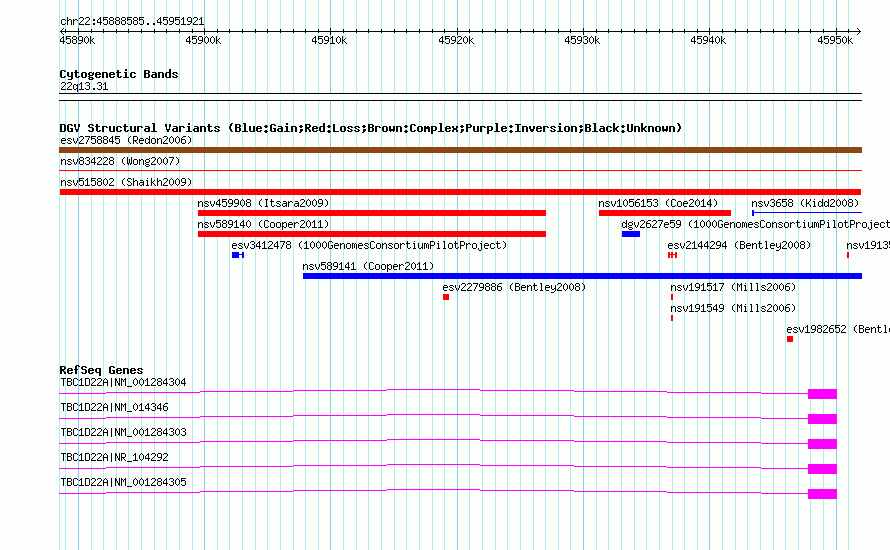Open TBC1D22A|NM_001284304 transcript label
The height and width of the screenshot is (550, 890).
click(x=123, y=383)
